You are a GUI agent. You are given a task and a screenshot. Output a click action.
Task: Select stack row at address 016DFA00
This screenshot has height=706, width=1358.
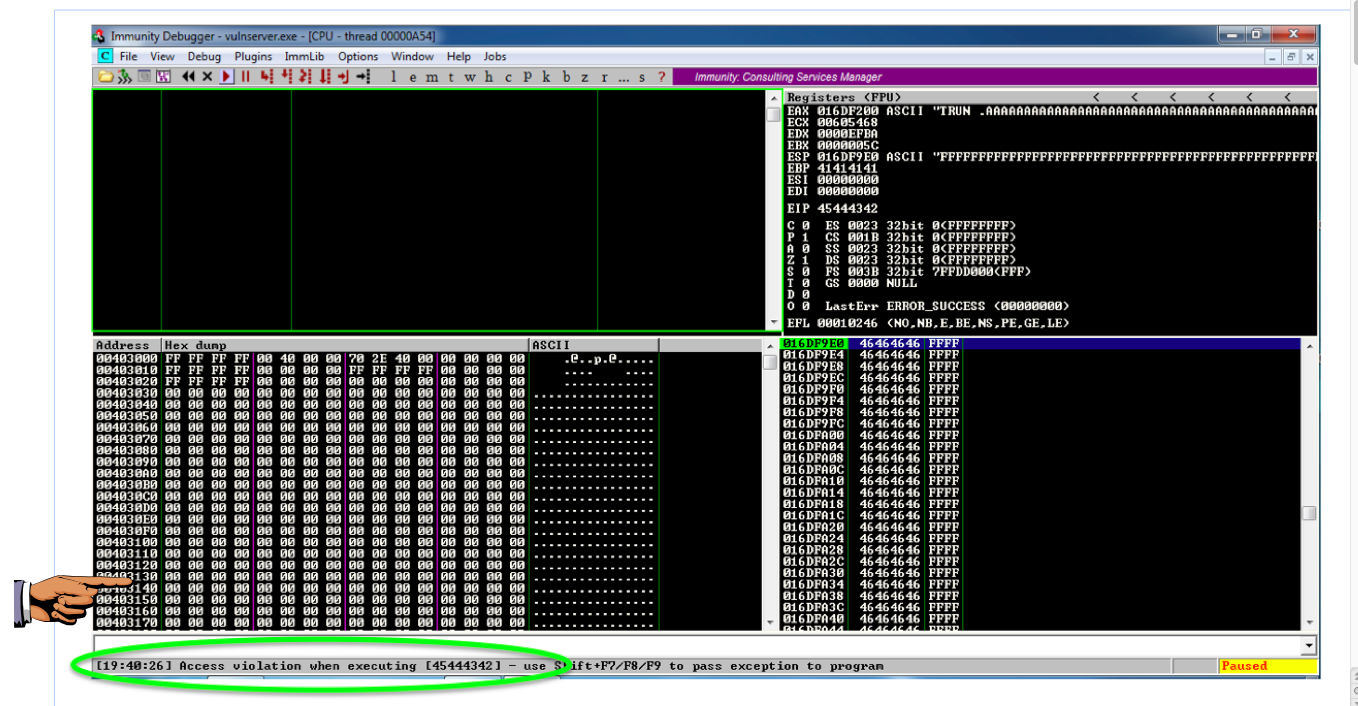(1041, 435)
